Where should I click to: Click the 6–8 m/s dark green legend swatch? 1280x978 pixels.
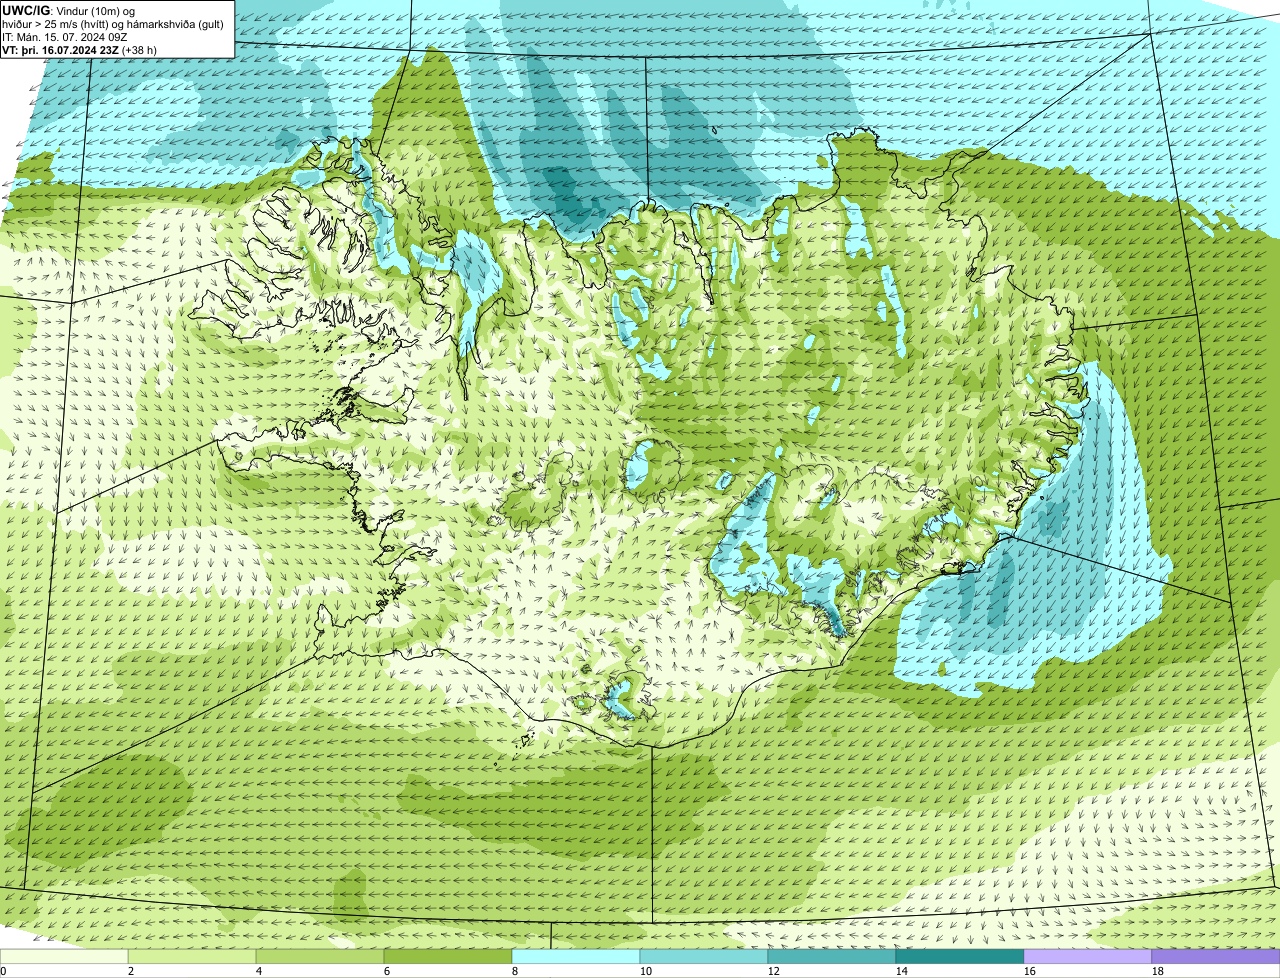click(448, 956)
